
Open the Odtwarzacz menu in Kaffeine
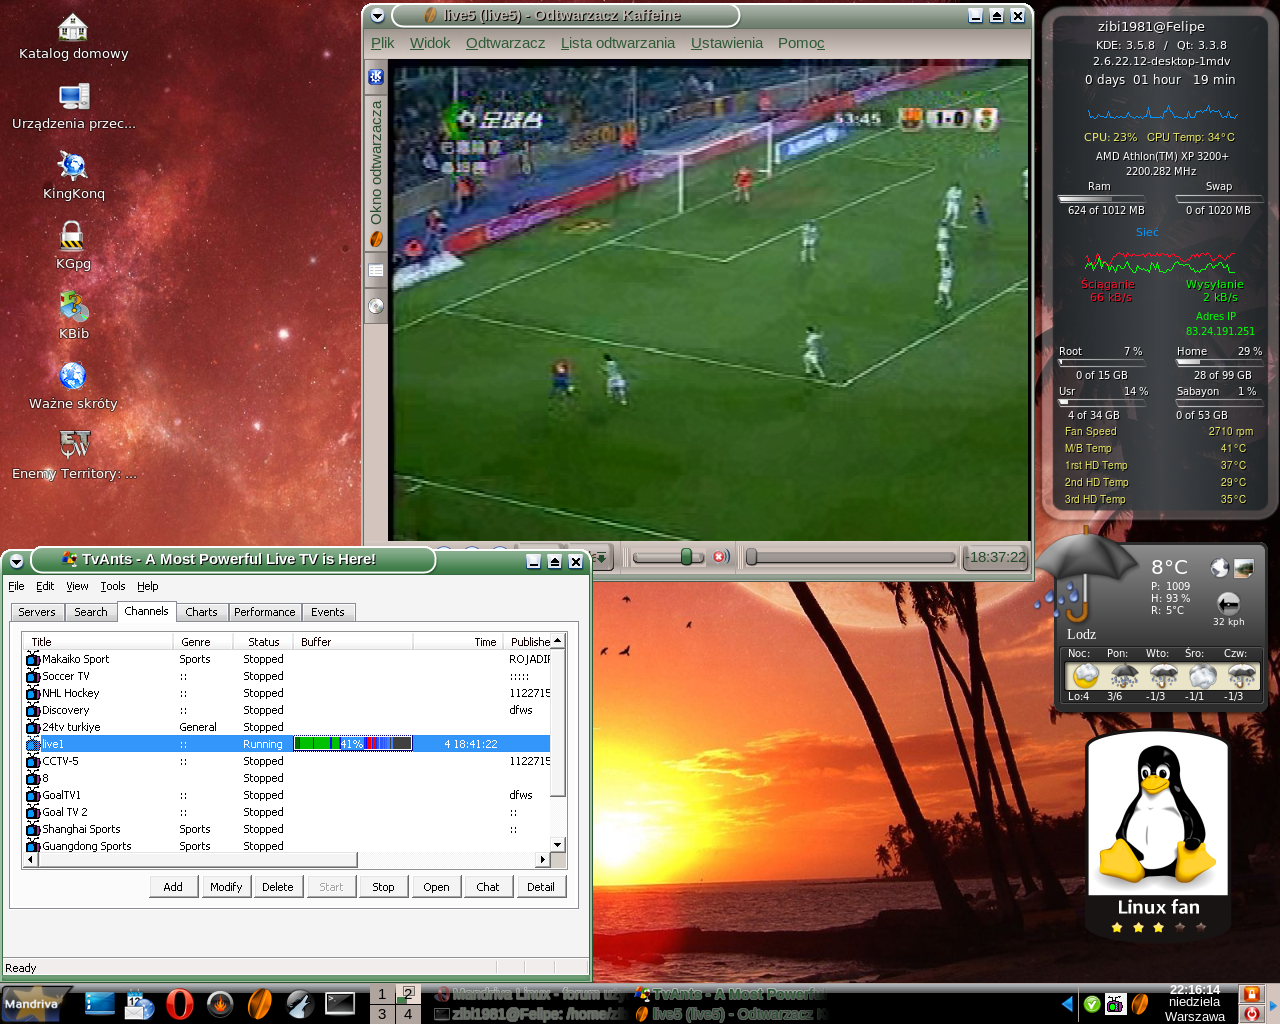pos(505,43)
